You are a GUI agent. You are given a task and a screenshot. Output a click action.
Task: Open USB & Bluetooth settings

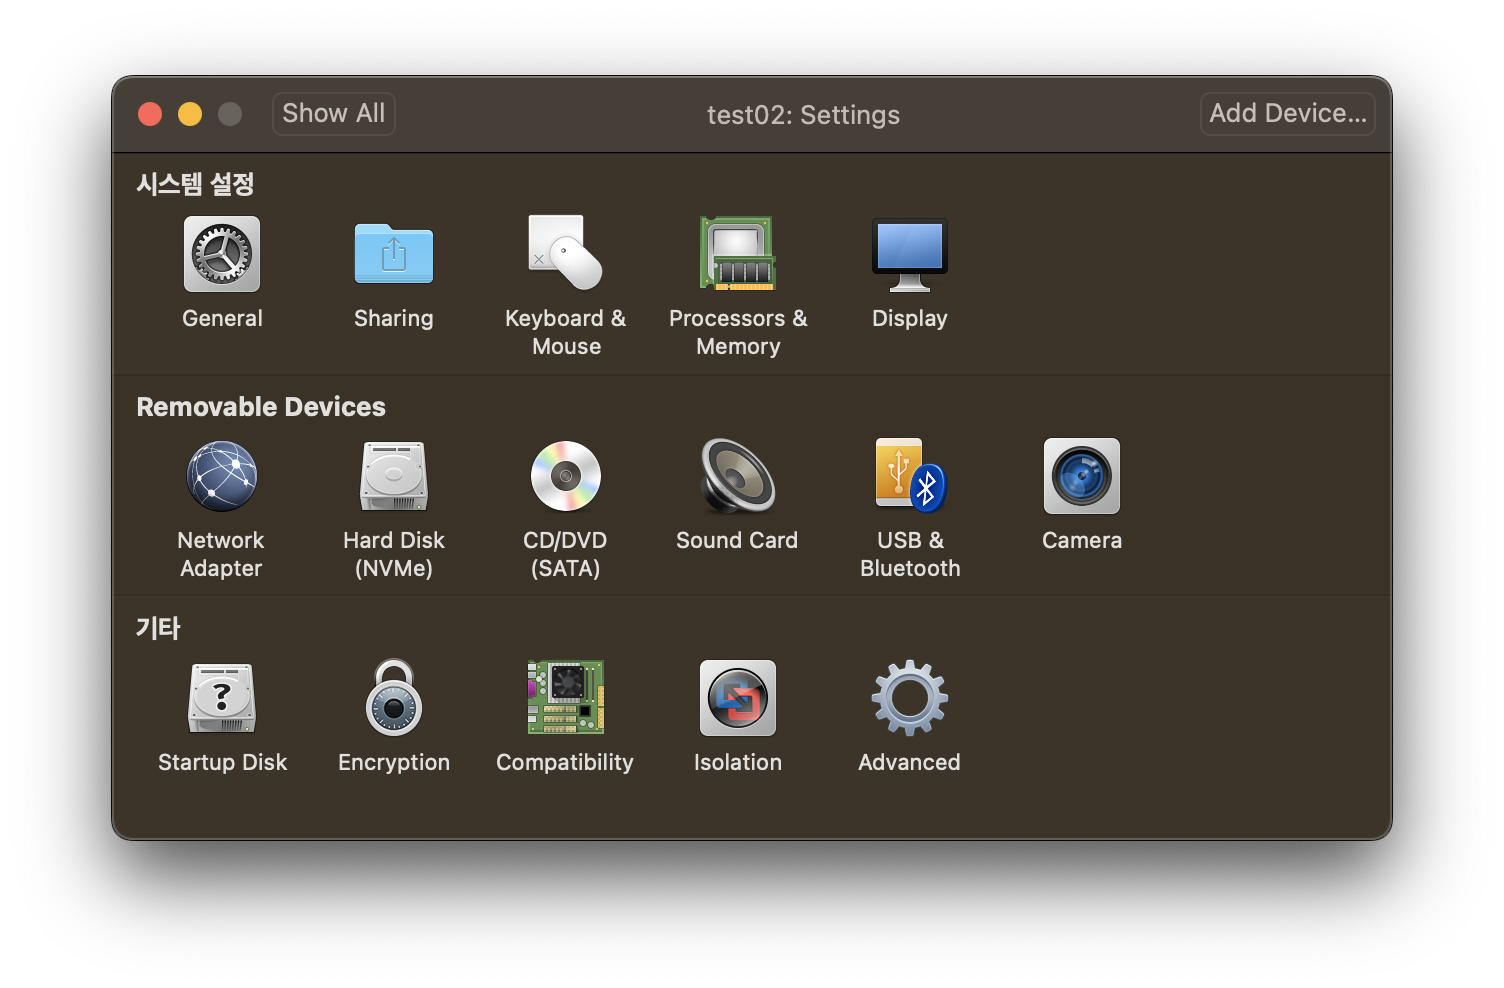[x=910, y=476]
